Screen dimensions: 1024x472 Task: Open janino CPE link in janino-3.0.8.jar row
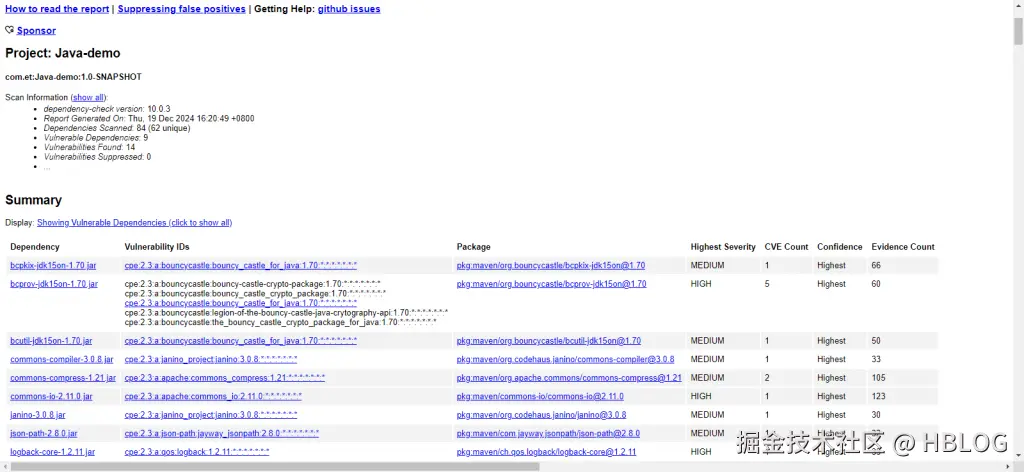pos(211,415)
